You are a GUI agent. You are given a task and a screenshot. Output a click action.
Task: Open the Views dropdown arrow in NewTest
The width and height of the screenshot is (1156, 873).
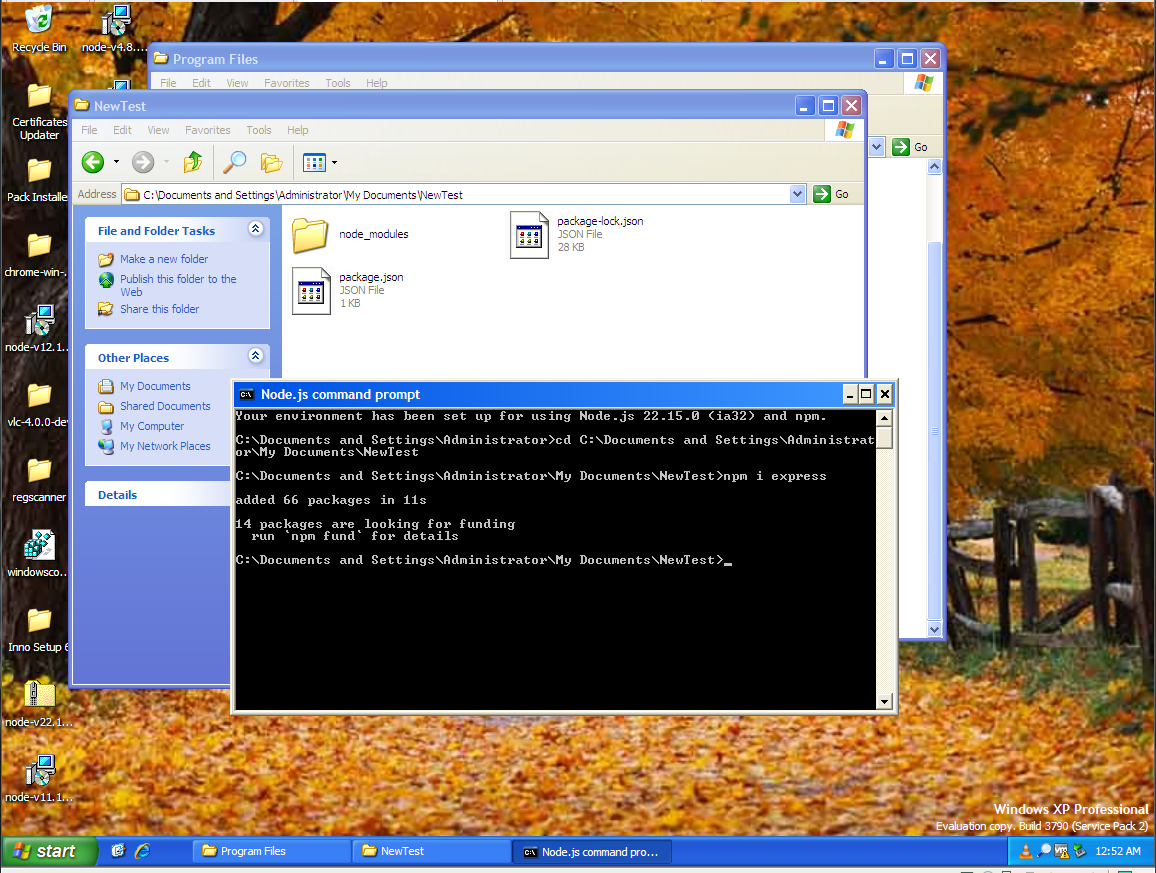(x=335, y=162)
